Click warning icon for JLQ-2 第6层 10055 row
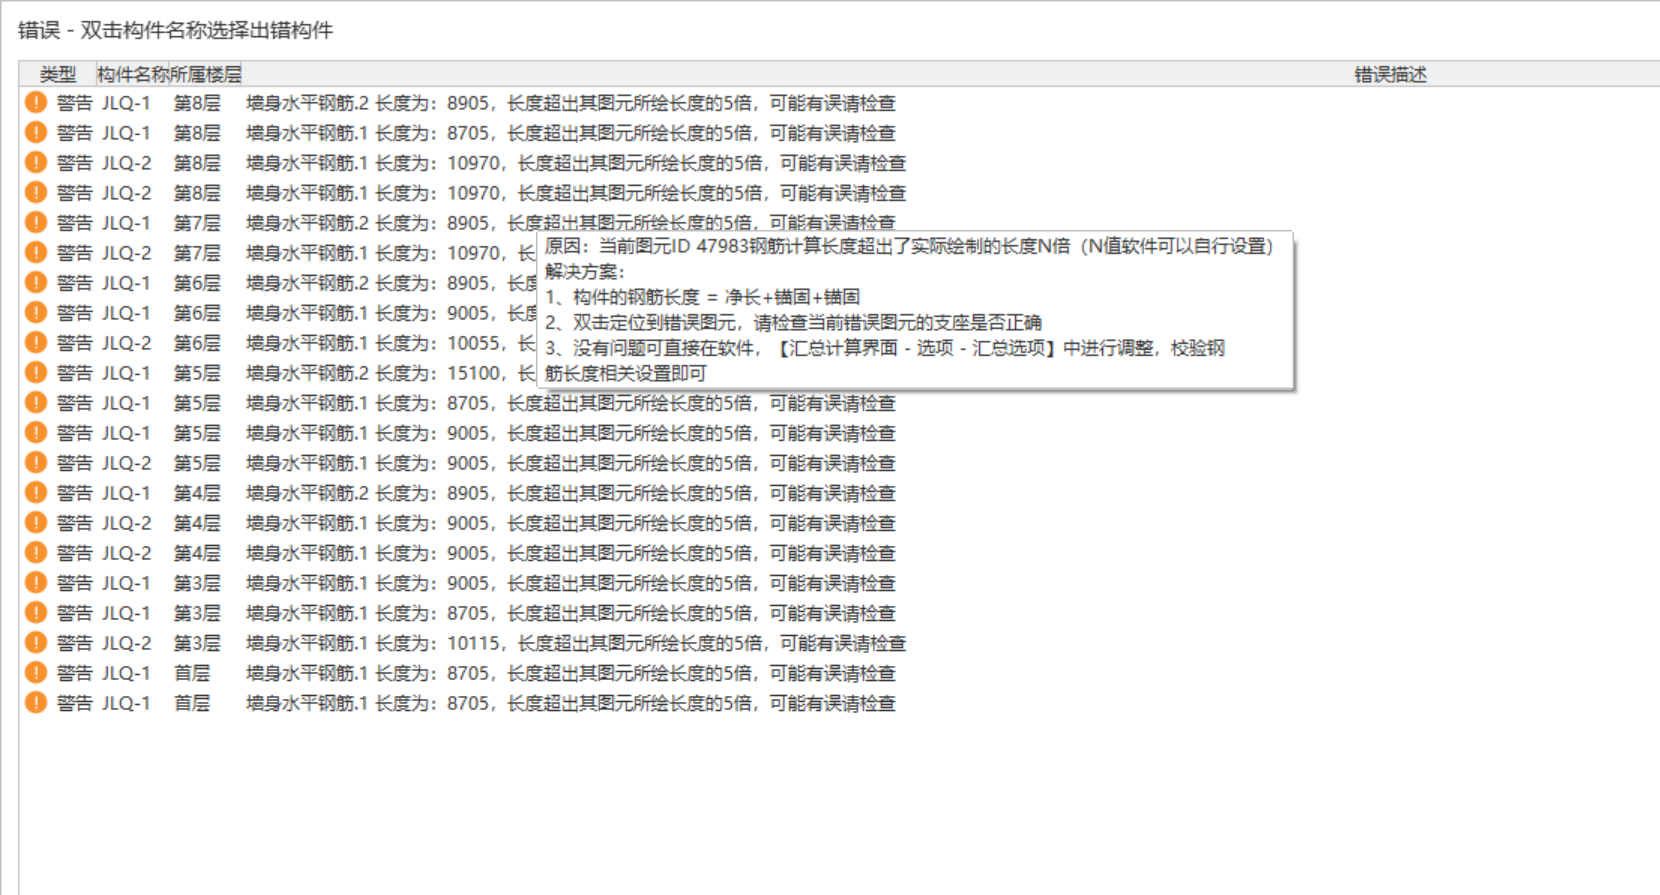This screenshot has width=1660, height=895. [36, 343]
